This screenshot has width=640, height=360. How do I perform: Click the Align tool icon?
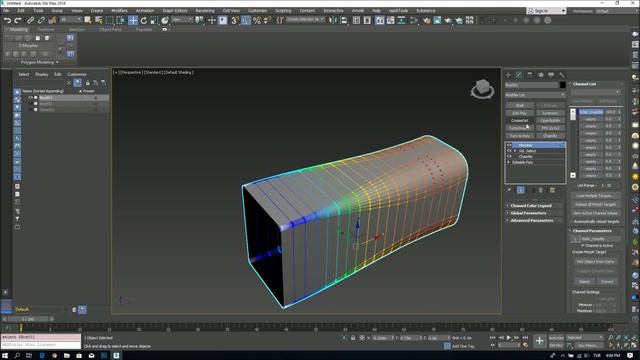(344, 20)
